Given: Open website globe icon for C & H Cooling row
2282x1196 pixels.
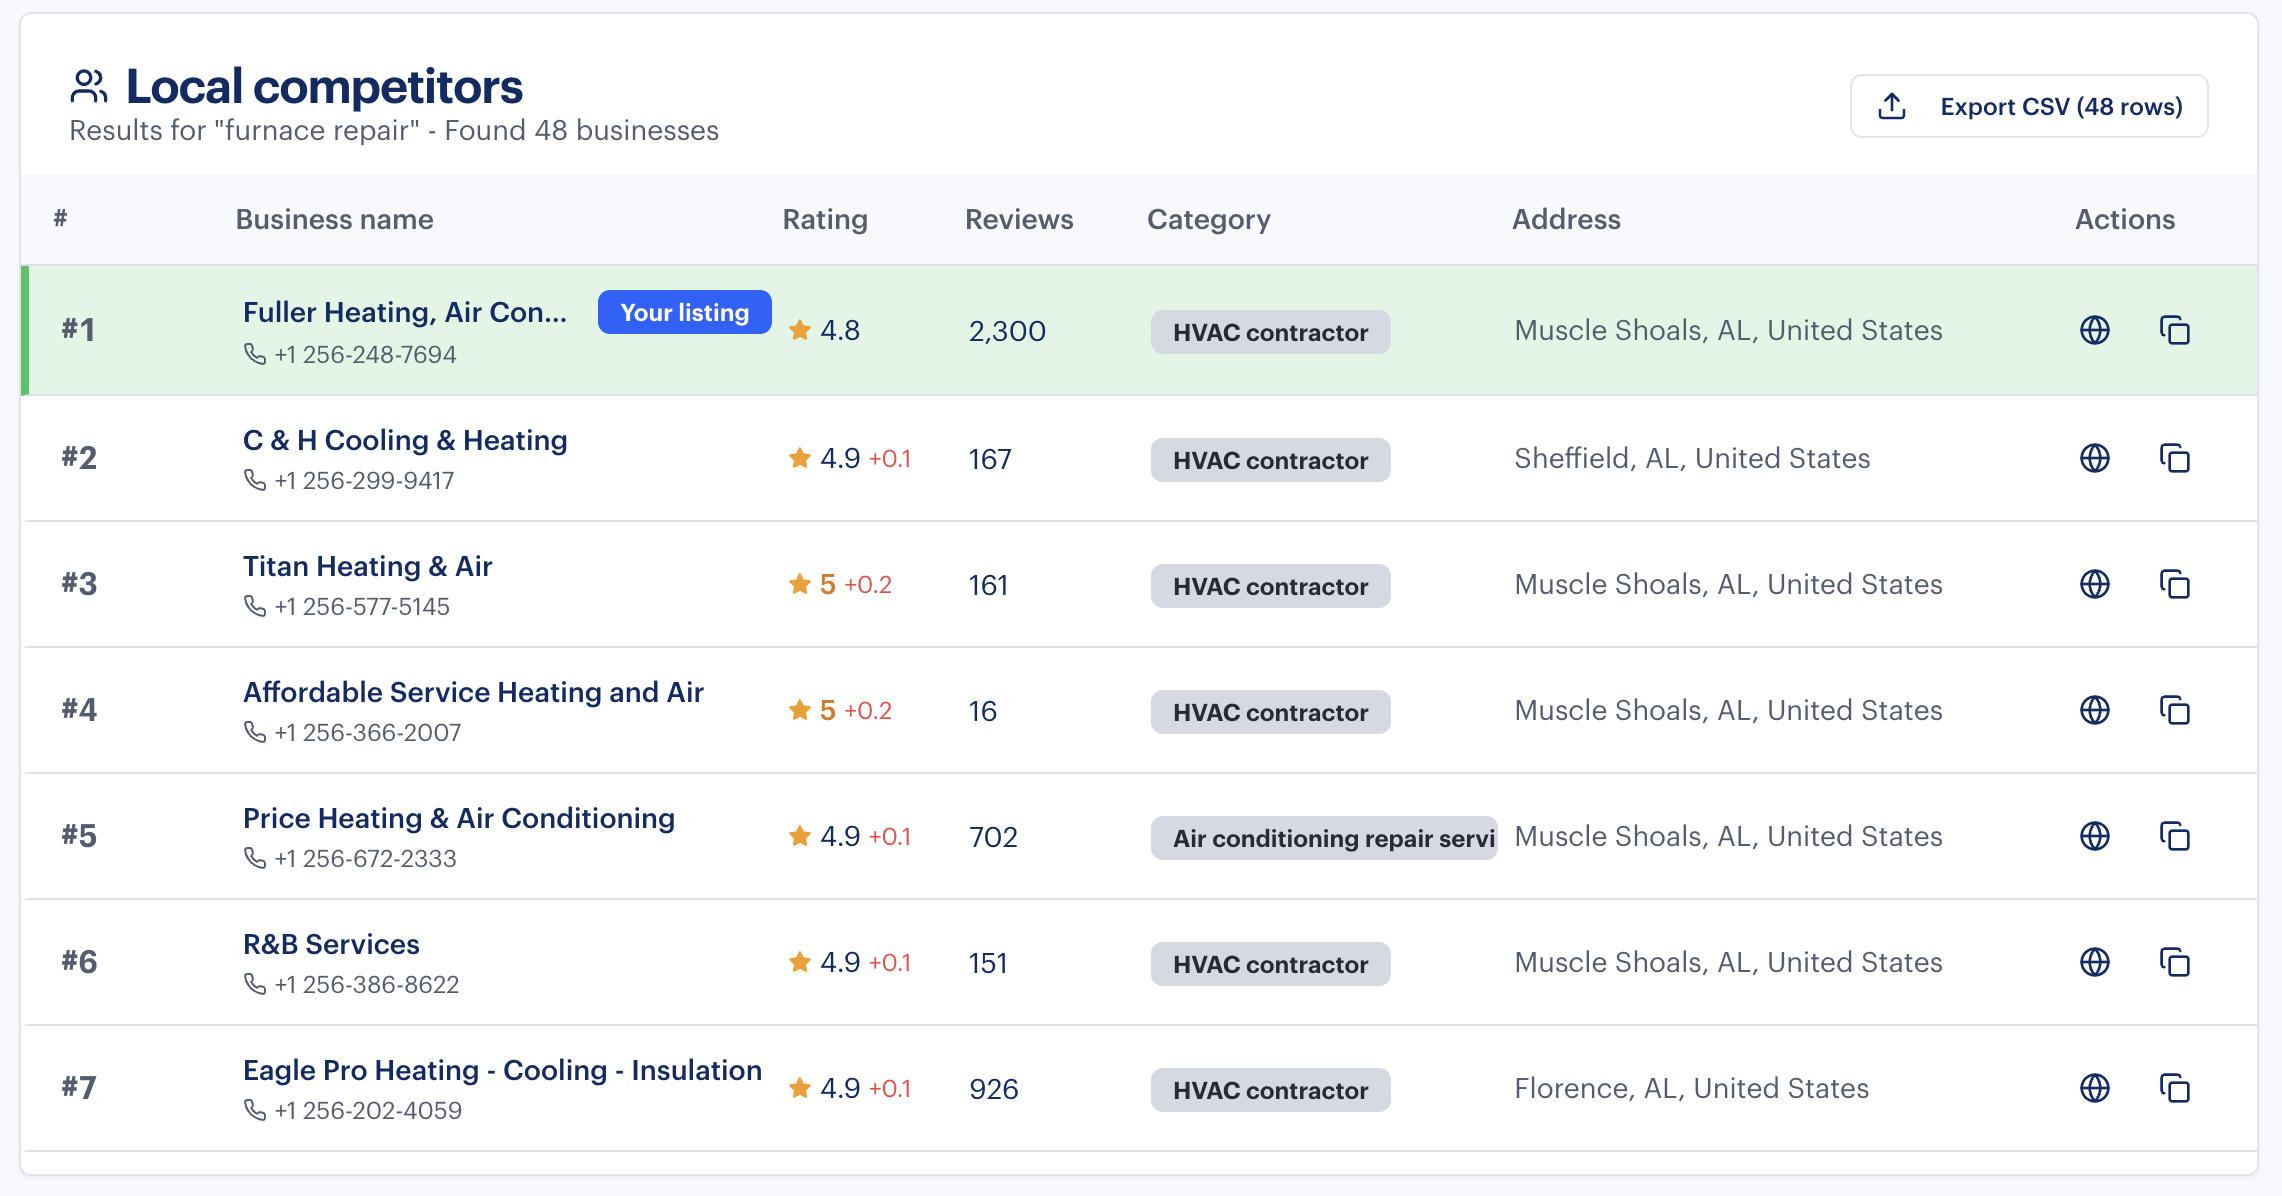Looking at the screenshot, I should (2094, 458).
